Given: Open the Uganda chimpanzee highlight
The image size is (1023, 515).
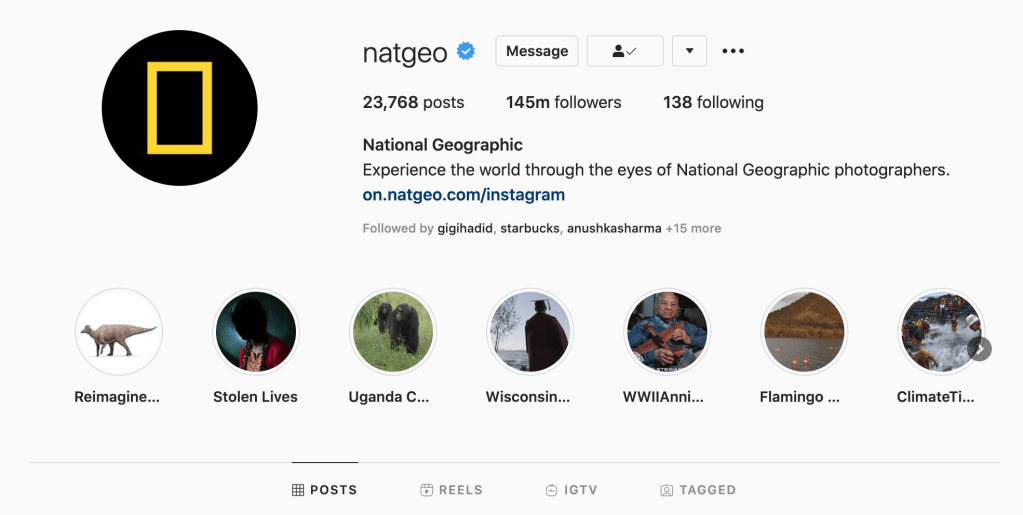Looking at the screenshot, I should pos(392,332).
